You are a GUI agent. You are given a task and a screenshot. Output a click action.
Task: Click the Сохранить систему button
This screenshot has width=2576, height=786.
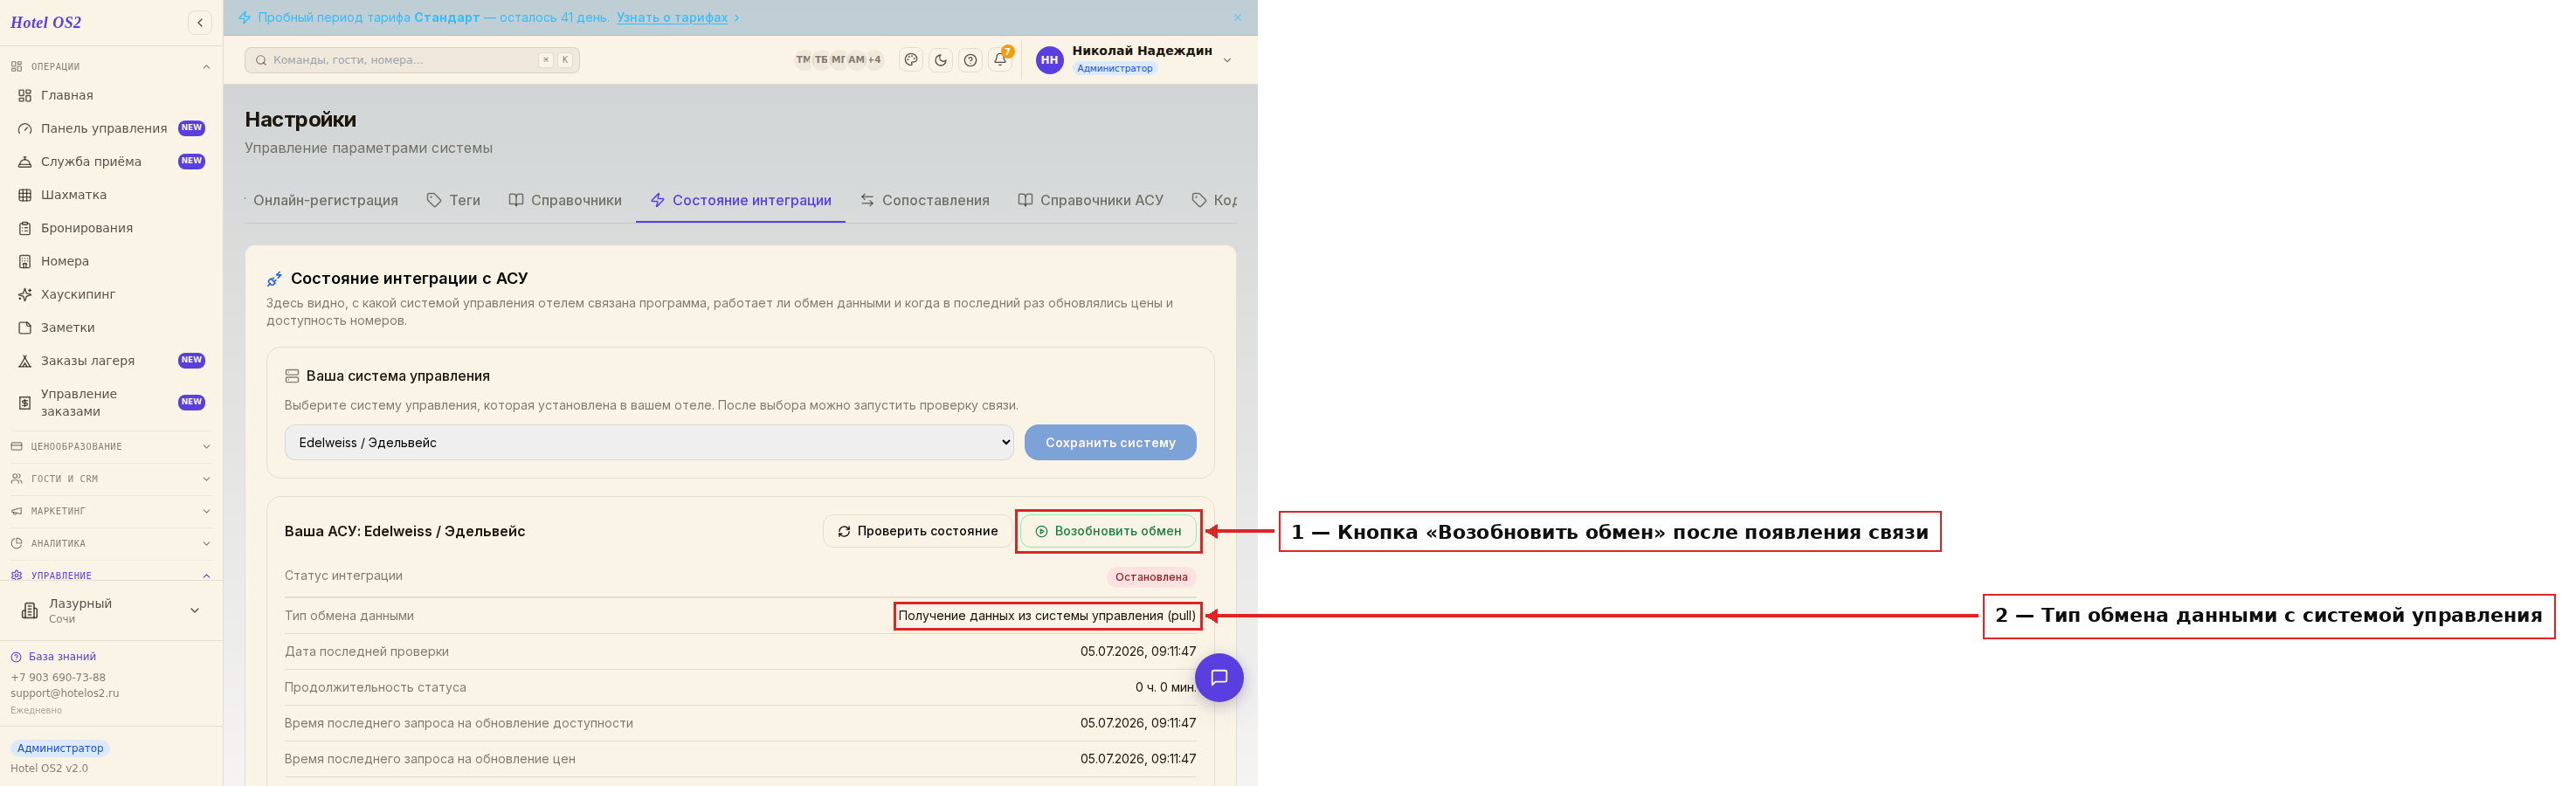(x=1110, y=442)
